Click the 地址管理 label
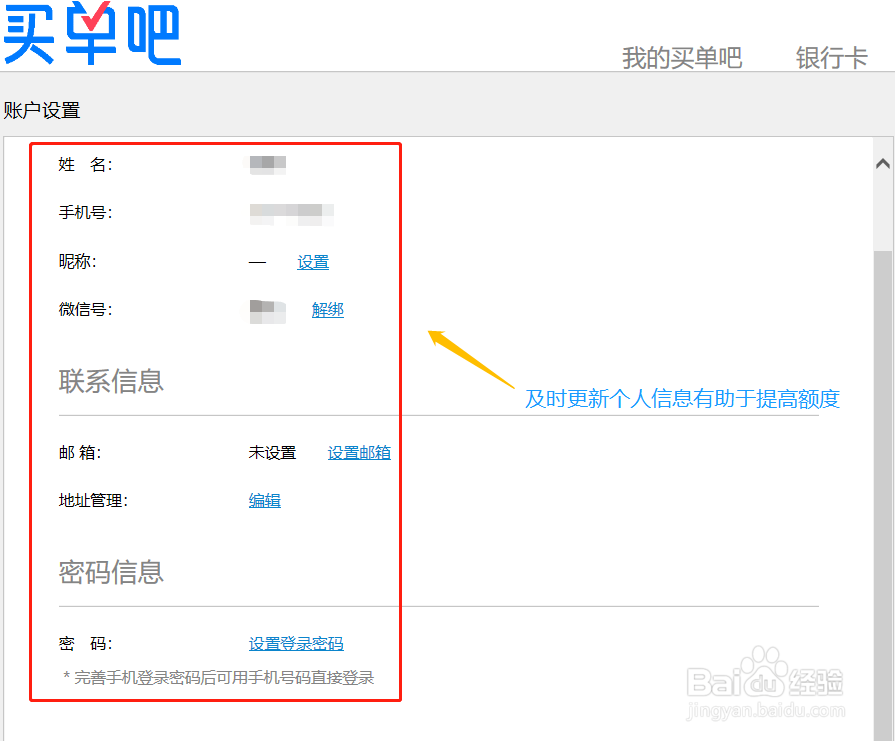The width and height of the screenshot is (895, 741). pyautogui.click(x=93, y=501)
